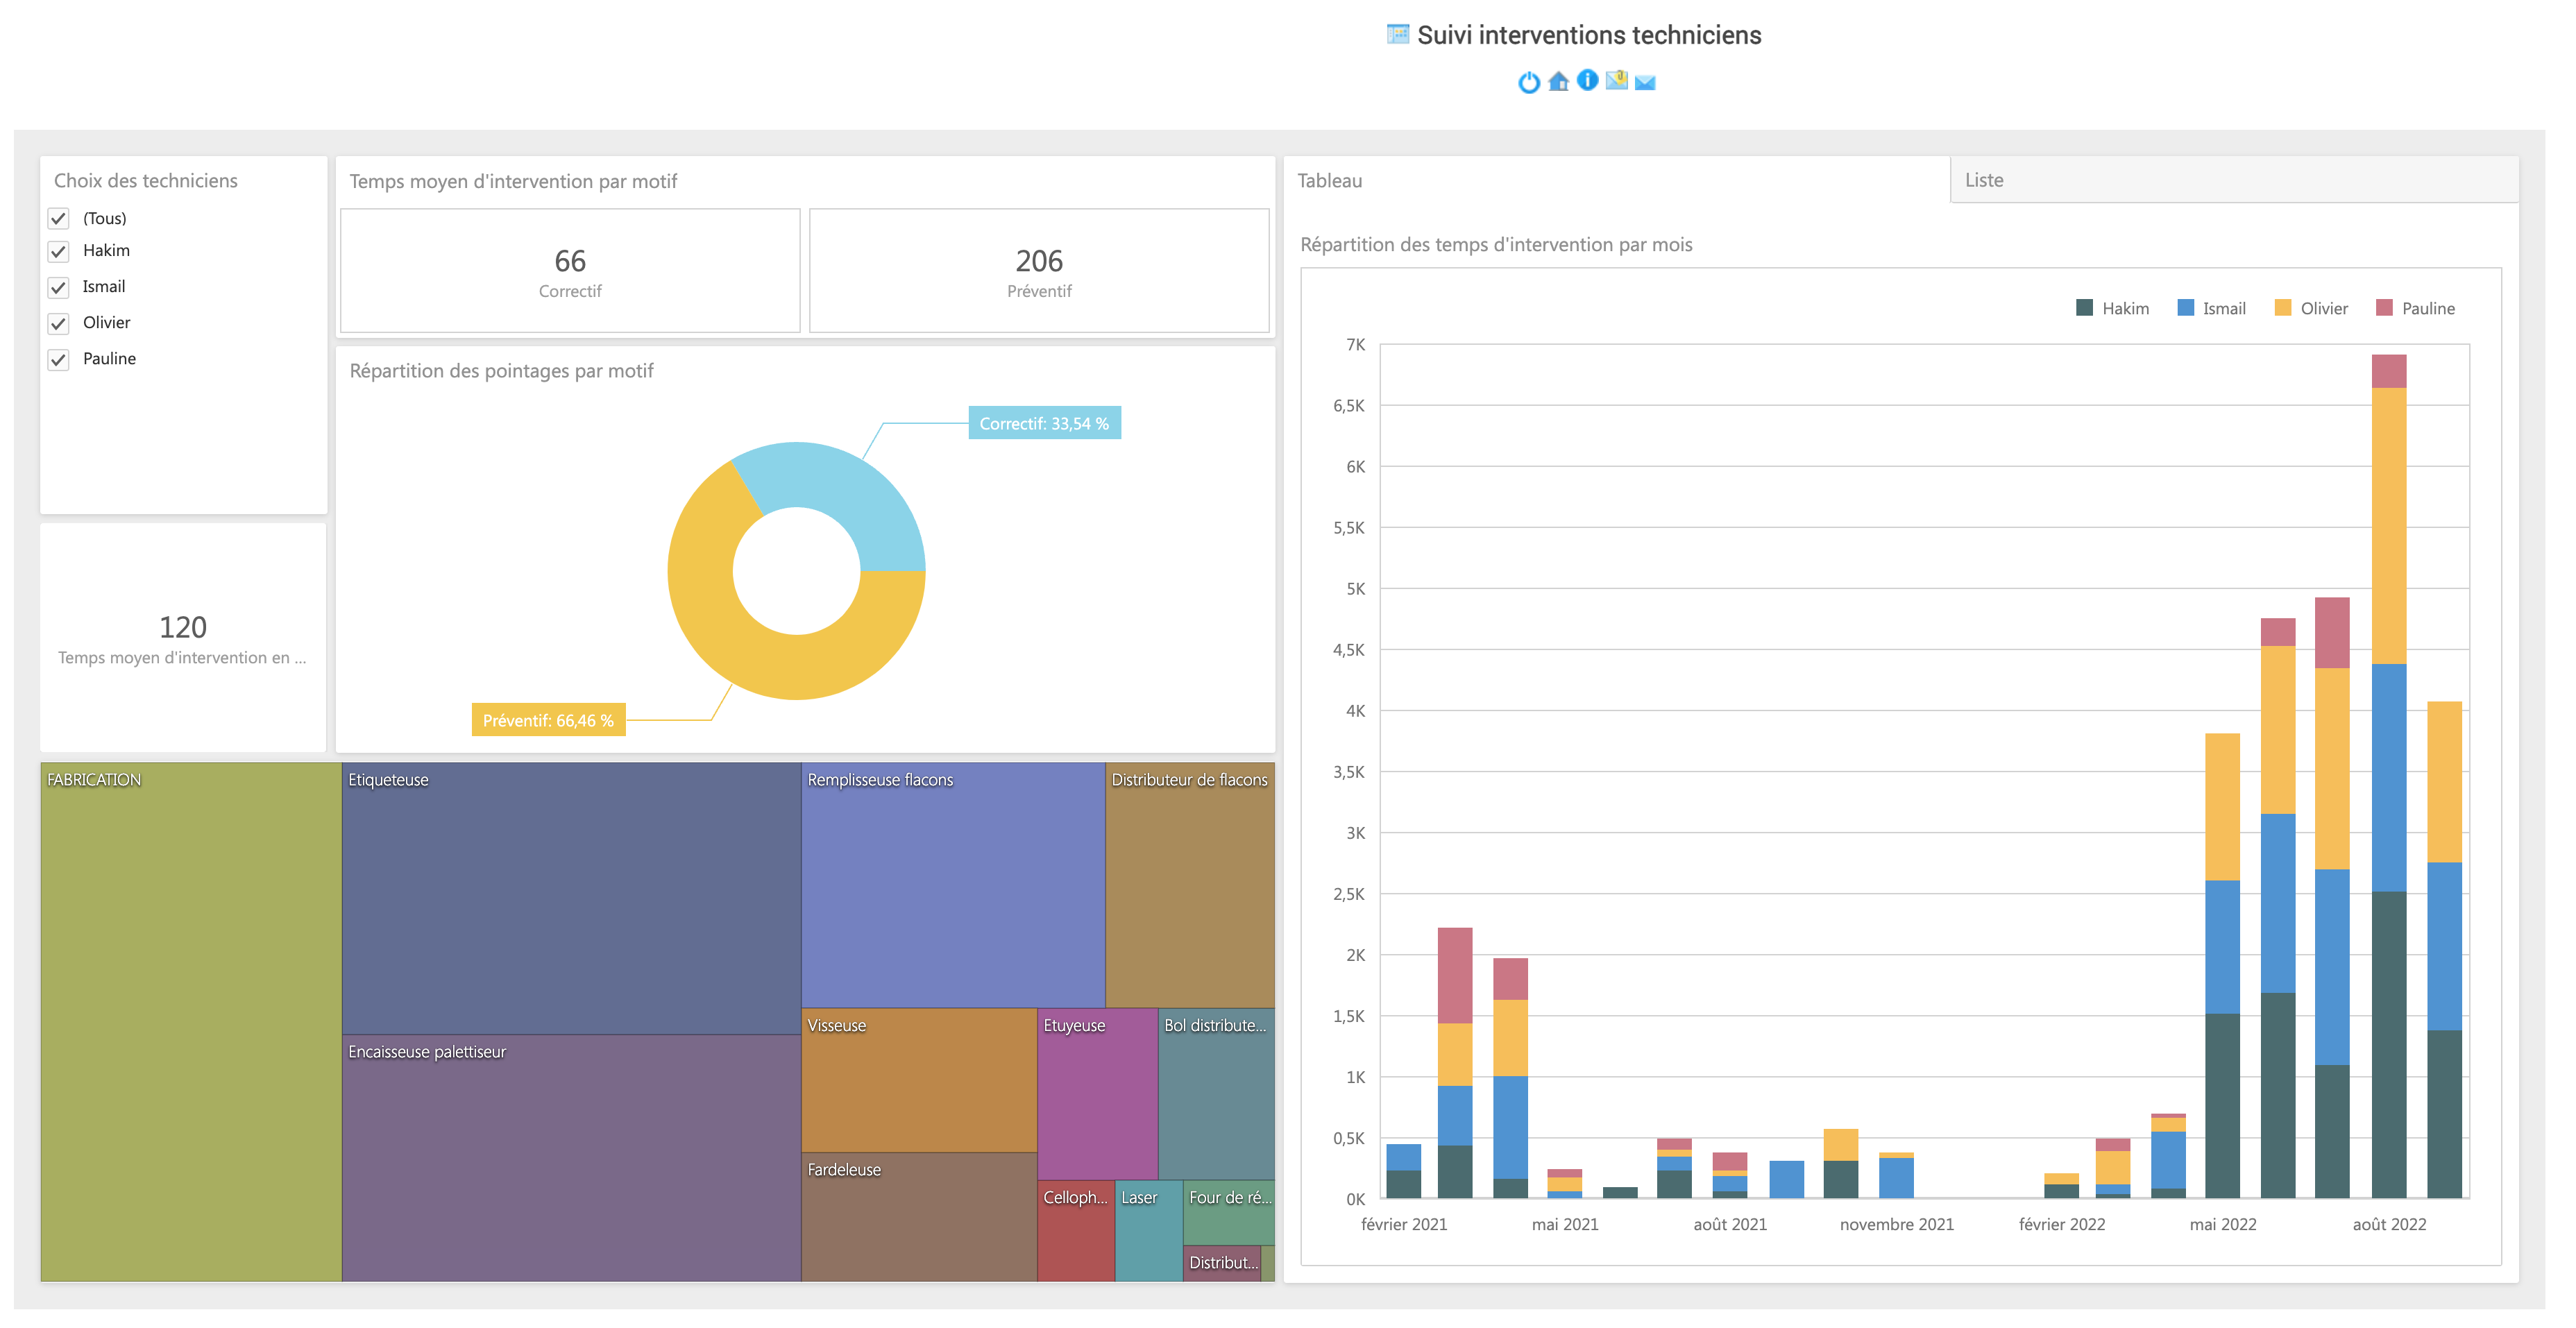Click the plain blue envelope icon

point(1645,83)
